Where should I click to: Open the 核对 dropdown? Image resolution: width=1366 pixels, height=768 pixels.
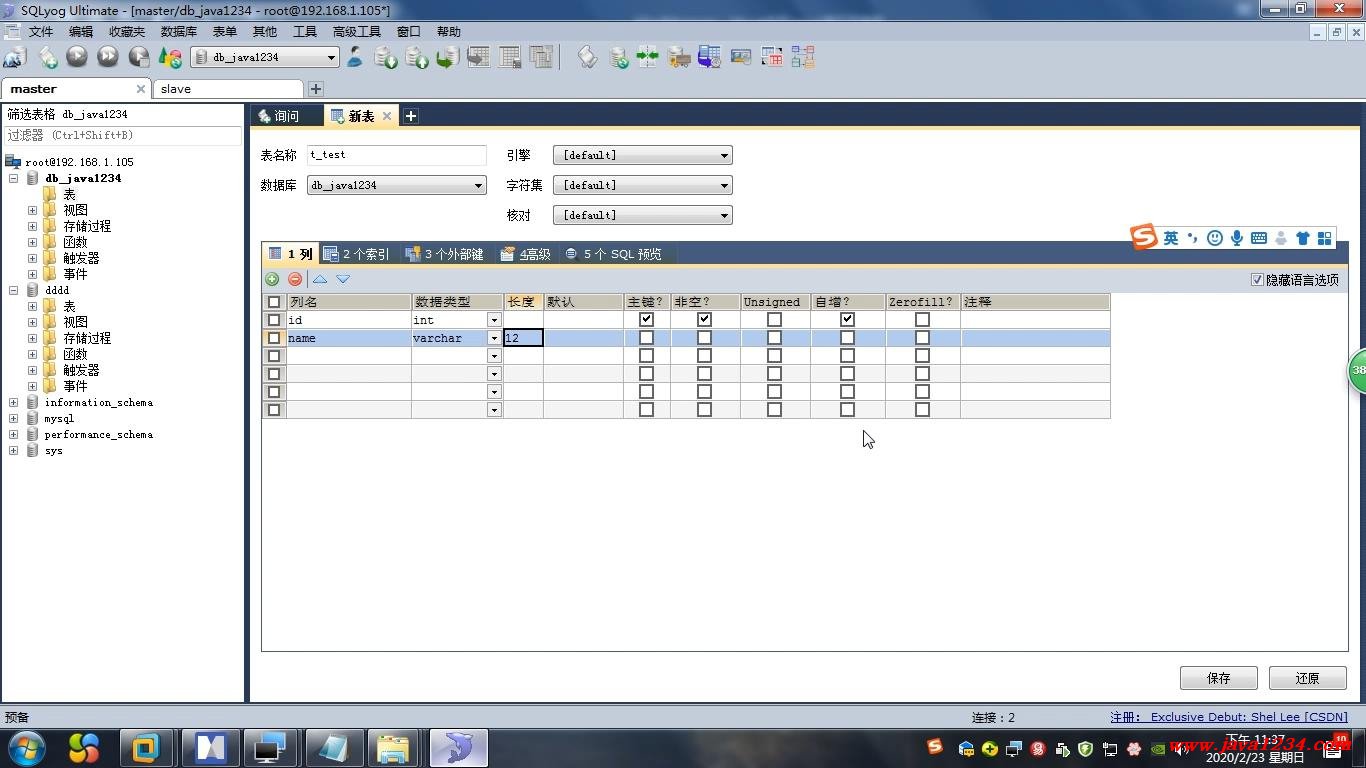[x=643, y=215]
